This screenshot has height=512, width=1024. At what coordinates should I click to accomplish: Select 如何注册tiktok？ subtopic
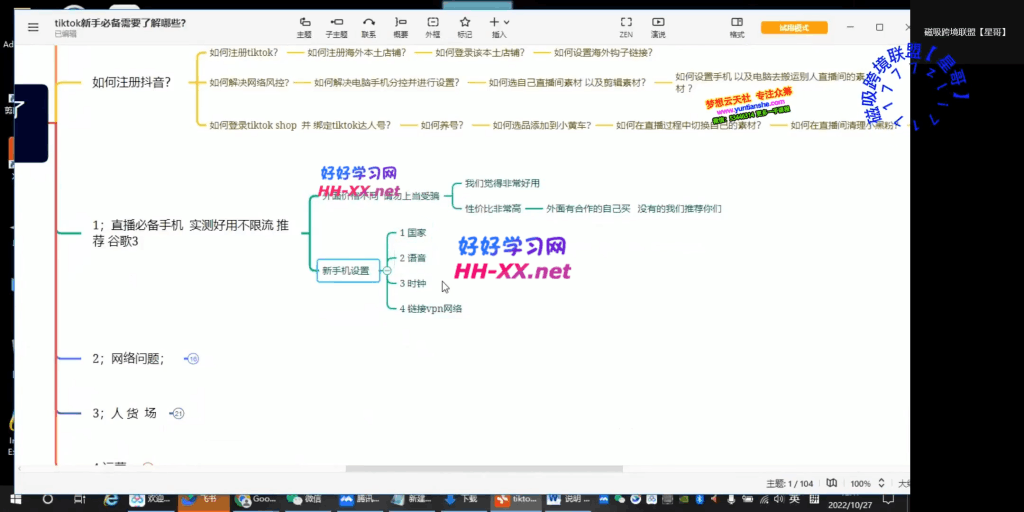point(244,52)
